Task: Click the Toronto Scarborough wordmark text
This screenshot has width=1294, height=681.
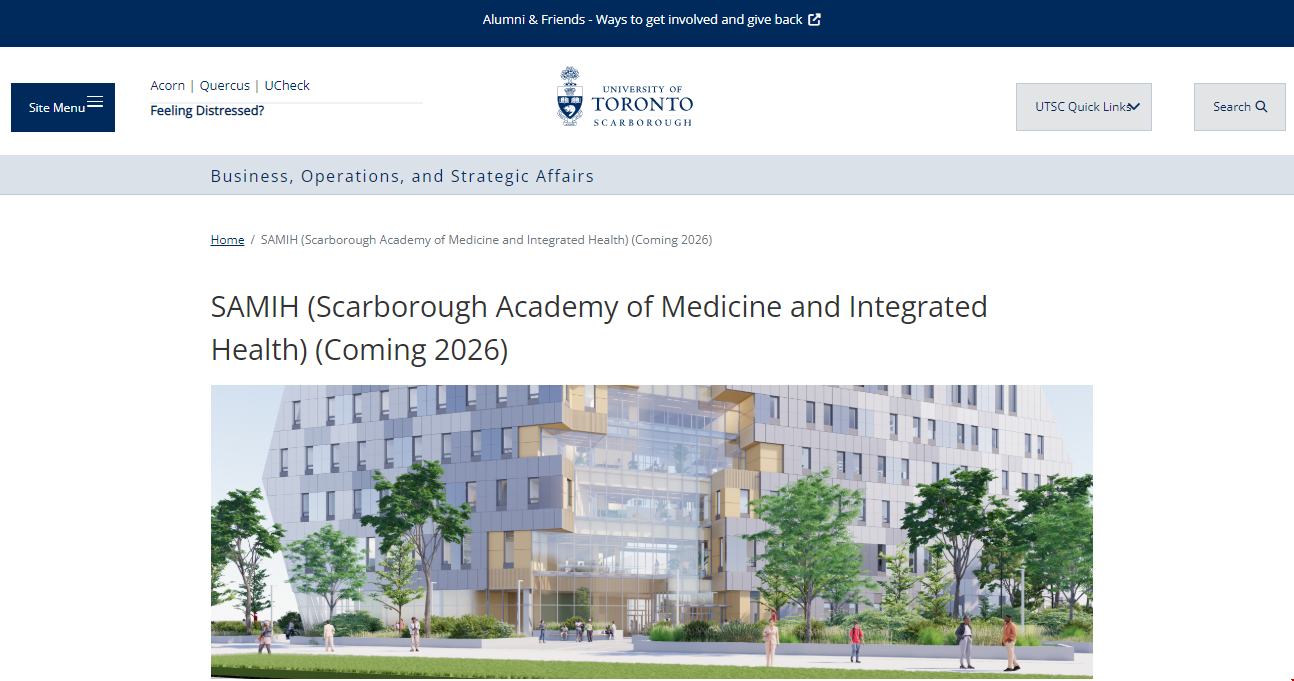Action: click(641, 105)
